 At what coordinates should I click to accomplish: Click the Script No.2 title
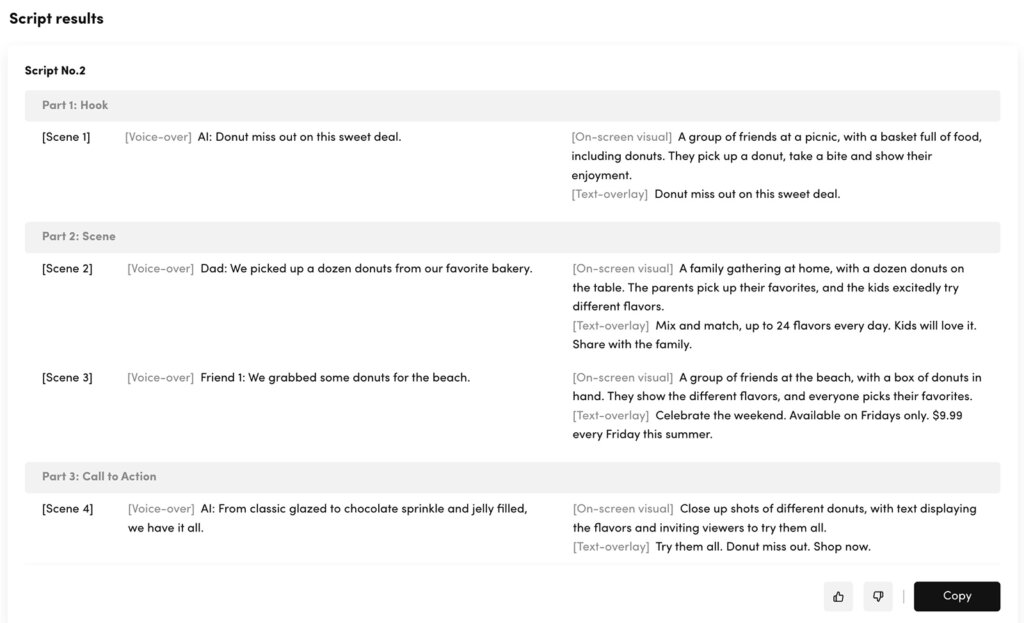(56, 71)
